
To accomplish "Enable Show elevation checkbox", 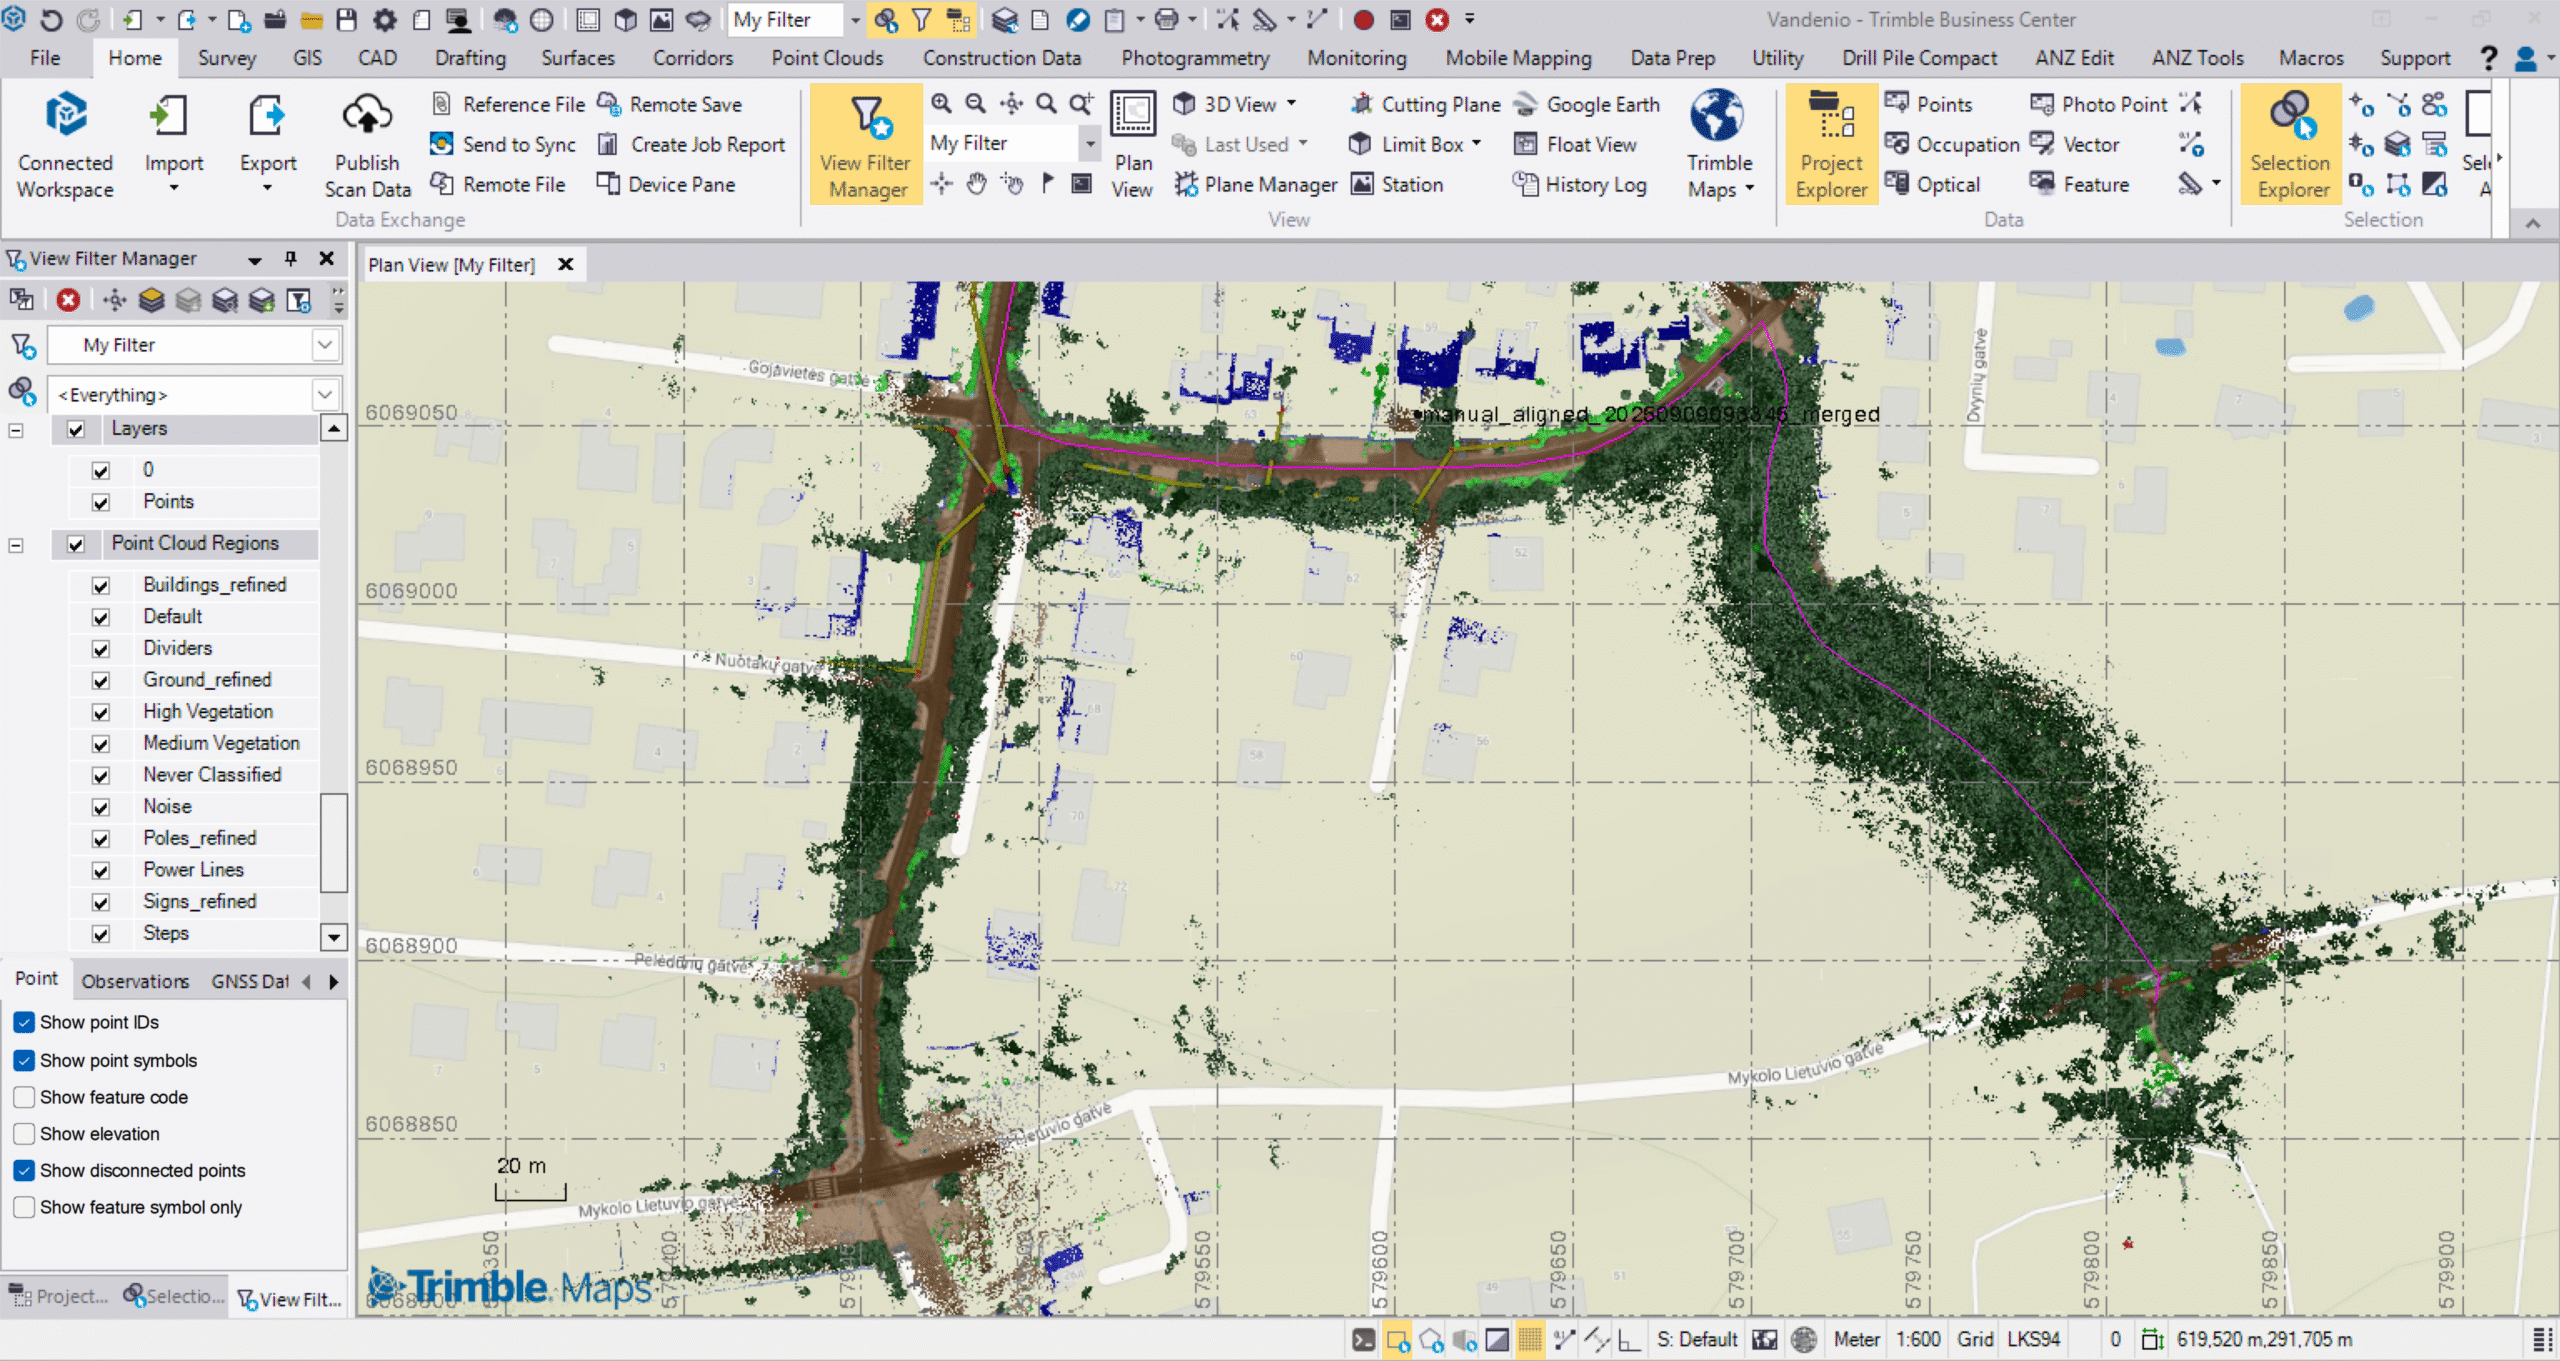I will click(x=25, y=1134).
